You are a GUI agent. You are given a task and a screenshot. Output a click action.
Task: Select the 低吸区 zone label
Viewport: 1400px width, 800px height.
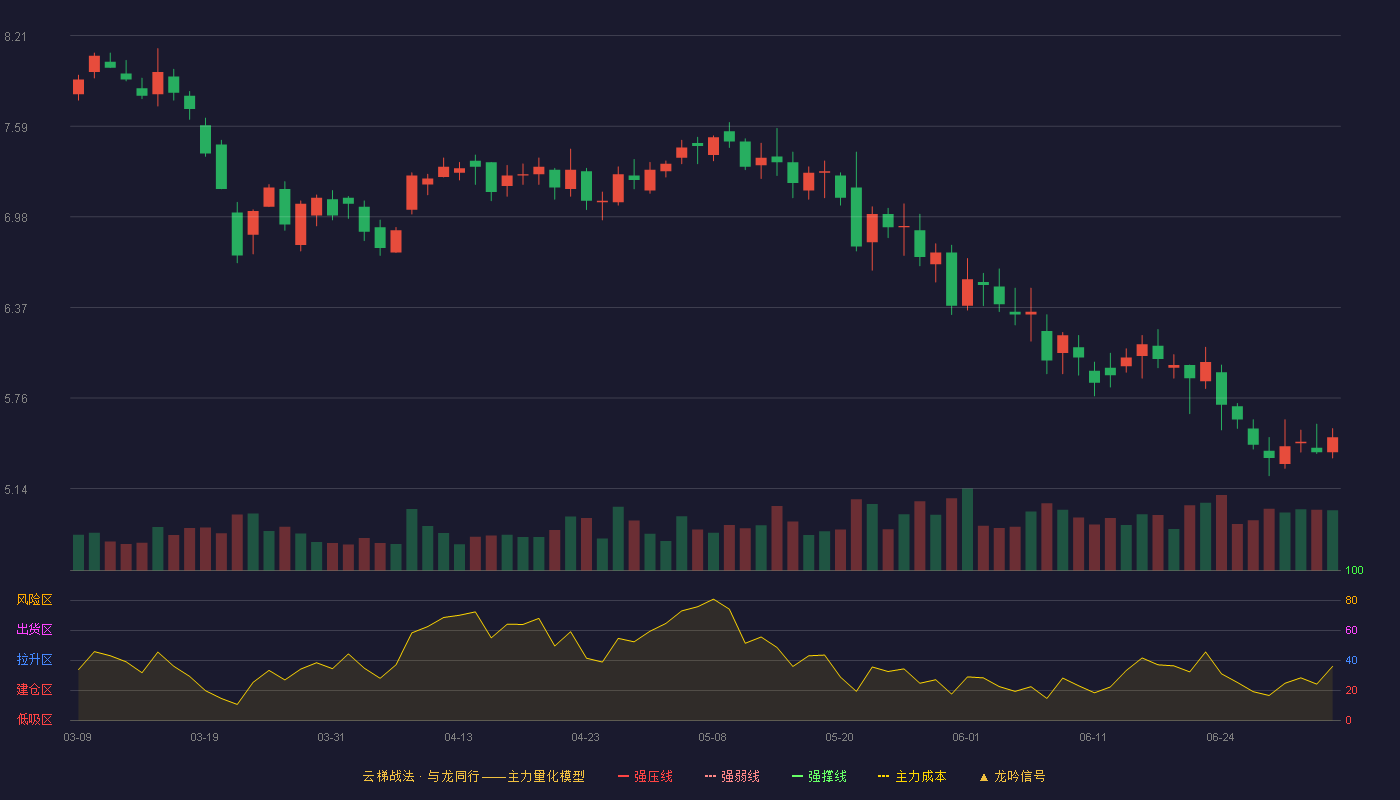[x=34, y=719]
